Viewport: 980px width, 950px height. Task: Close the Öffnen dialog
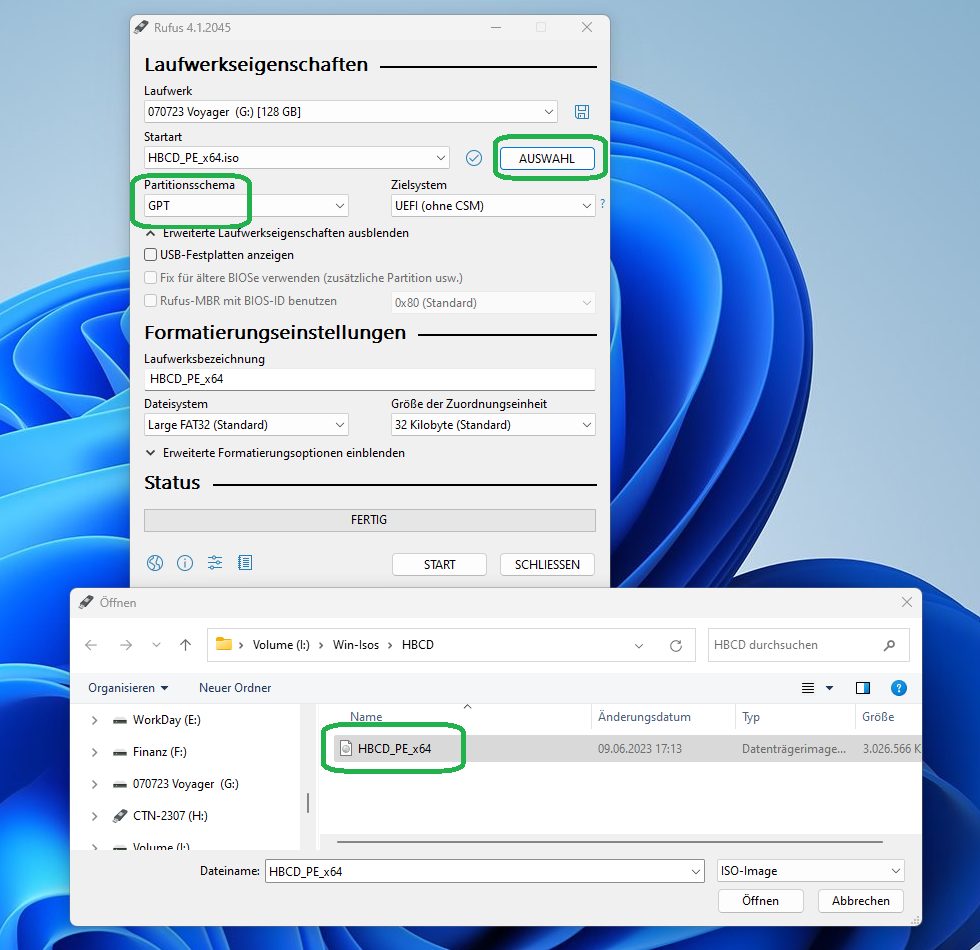point(907,602)
